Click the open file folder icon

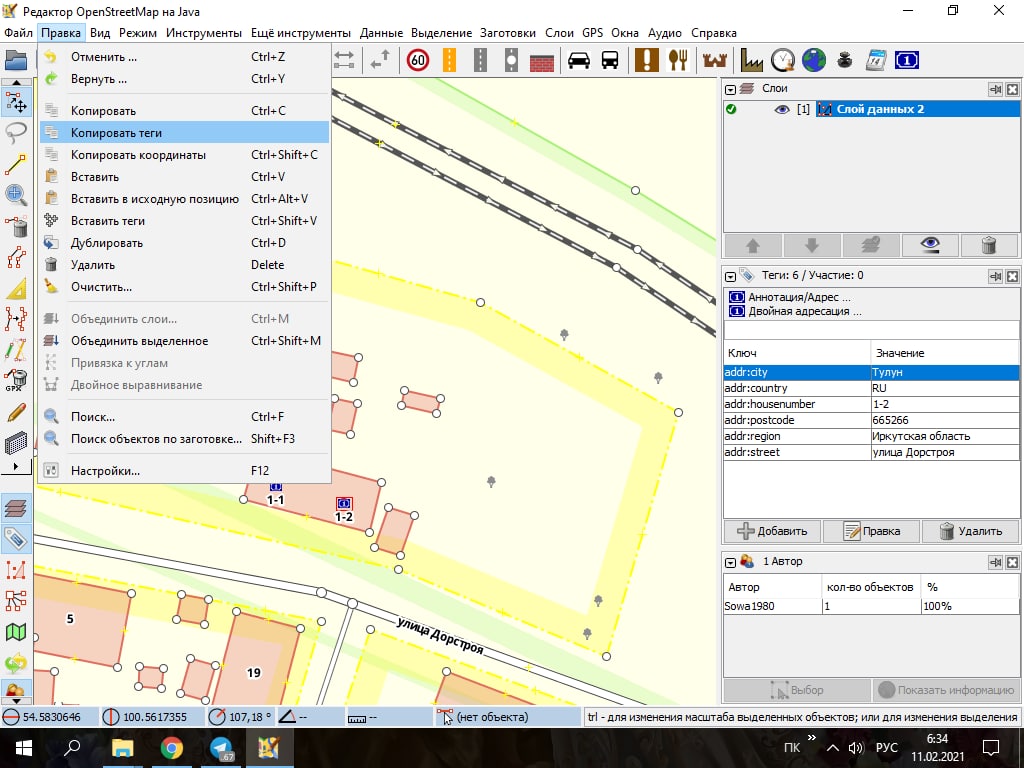pos(16,60)
